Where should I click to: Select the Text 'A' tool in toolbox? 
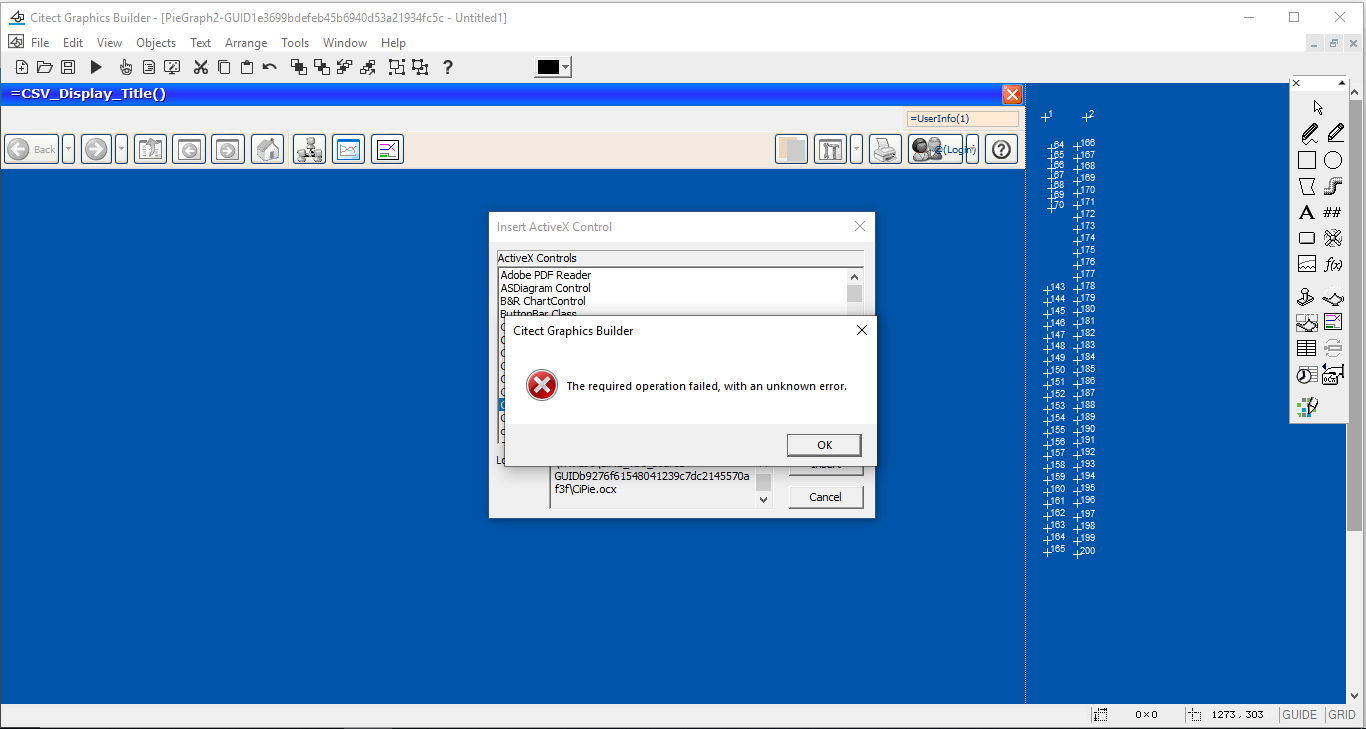pyautogui.click(x=1307, y=212)
